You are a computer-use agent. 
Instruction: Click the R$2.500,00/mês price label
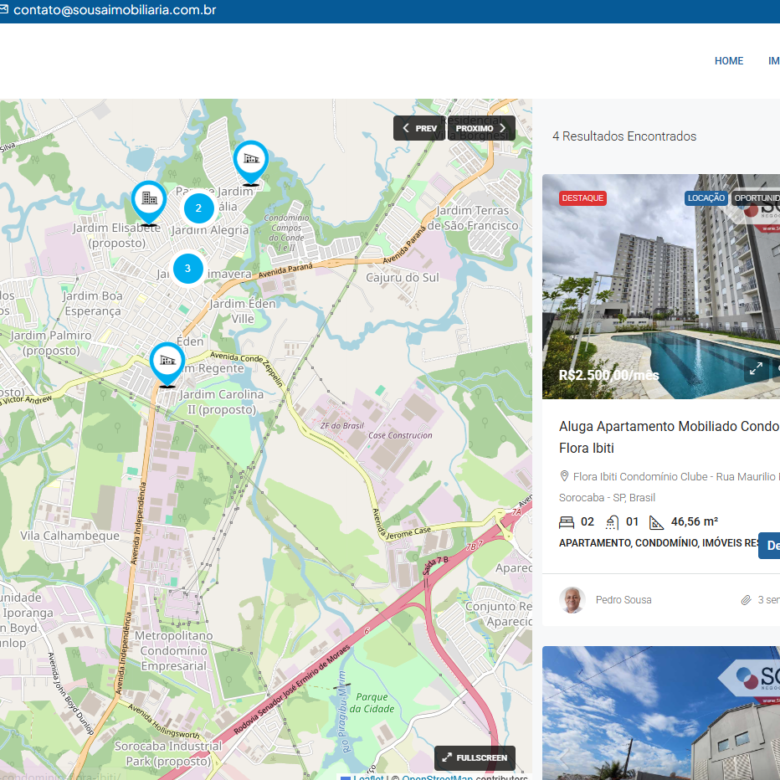609,375
